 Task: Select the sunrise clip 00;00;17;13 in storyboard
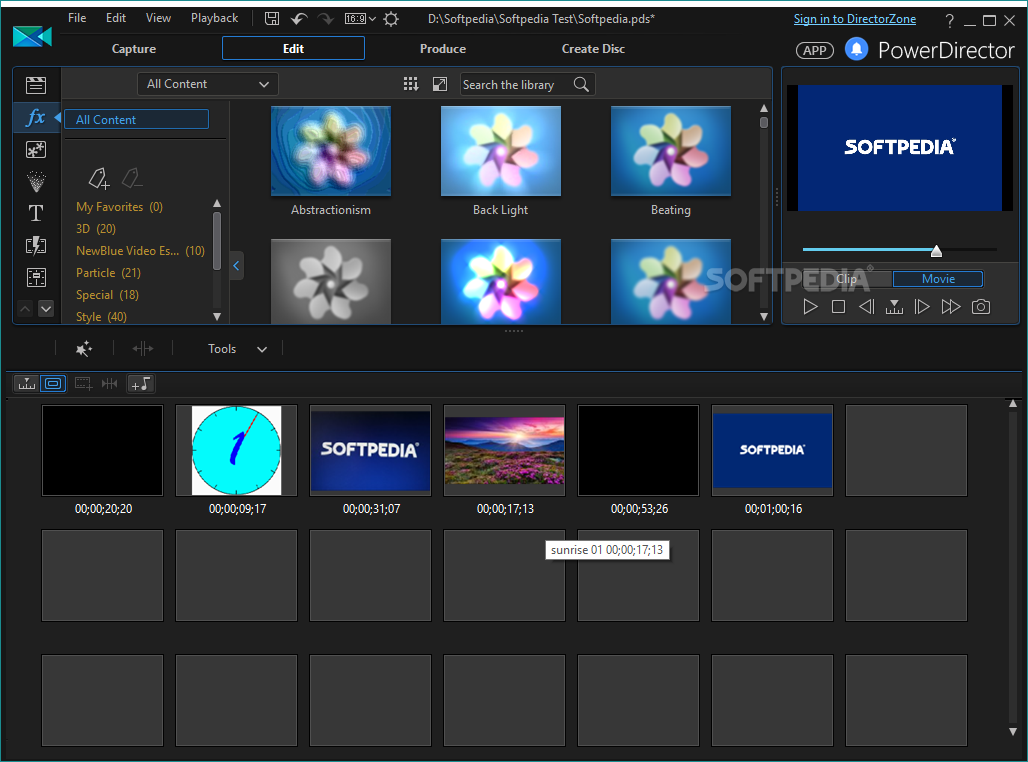tap(504, 451)
